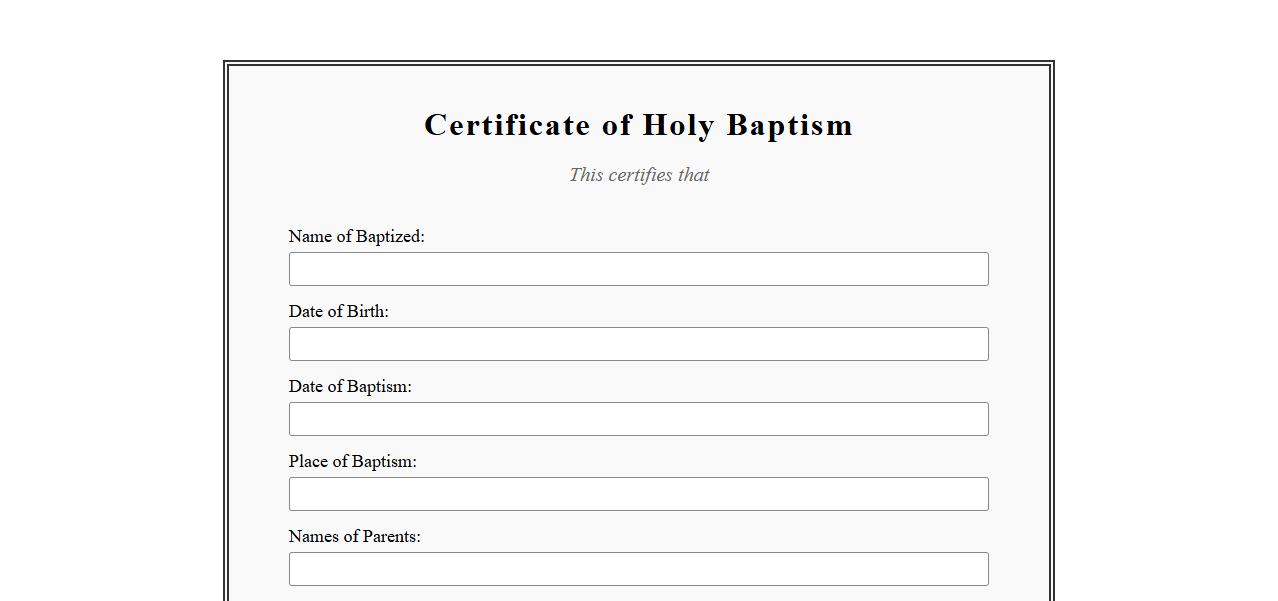Click the Name of Baptized input field
This screenshot has height=601, width=1278.
638,269
